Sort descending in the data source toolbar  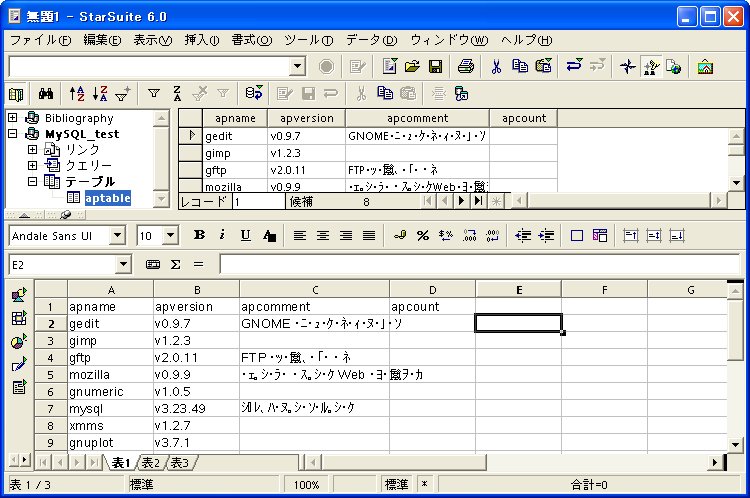tap(99, 94)
